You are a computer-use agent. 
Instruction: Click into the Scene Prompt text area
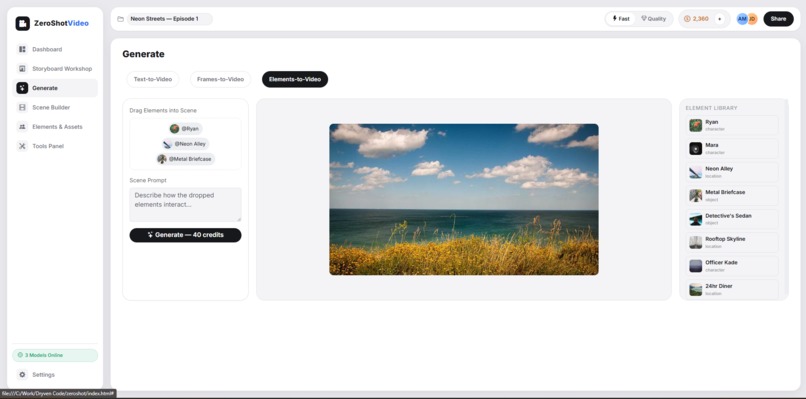[186, 205]
